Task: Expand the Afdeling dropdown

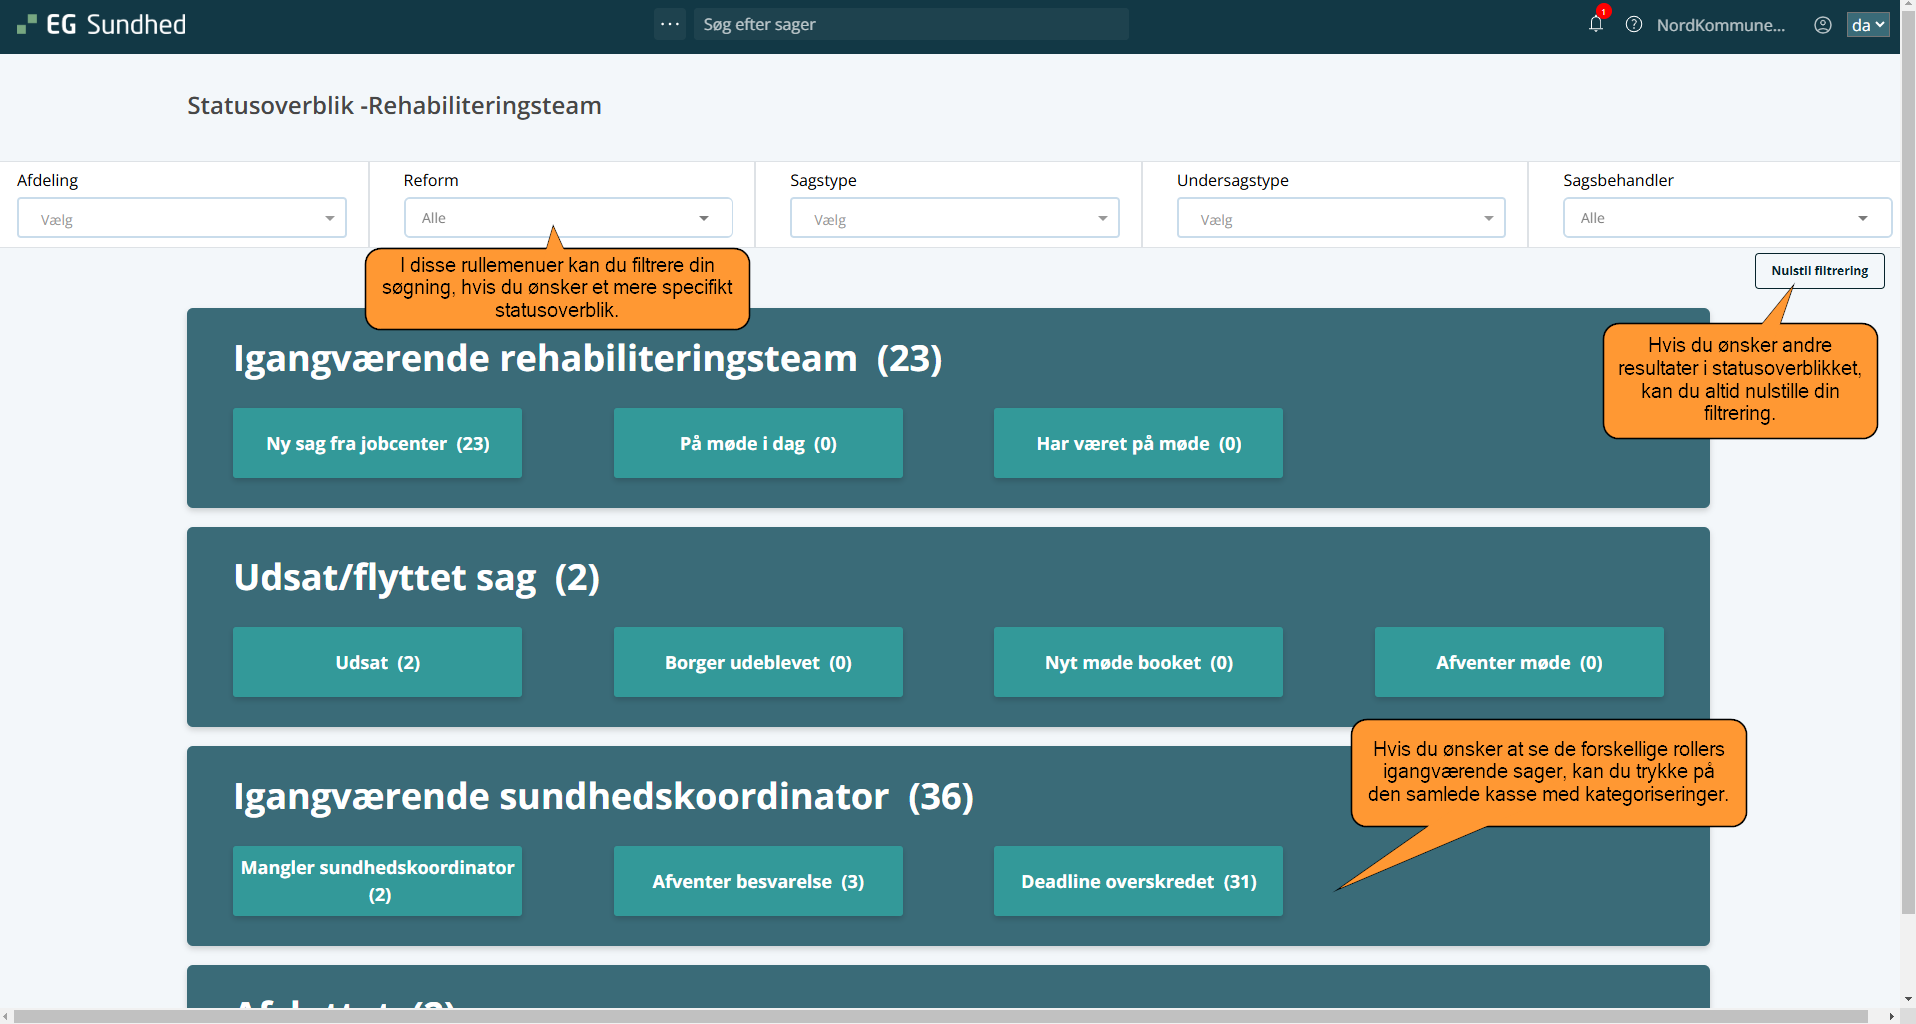Action: coord(182,218)
